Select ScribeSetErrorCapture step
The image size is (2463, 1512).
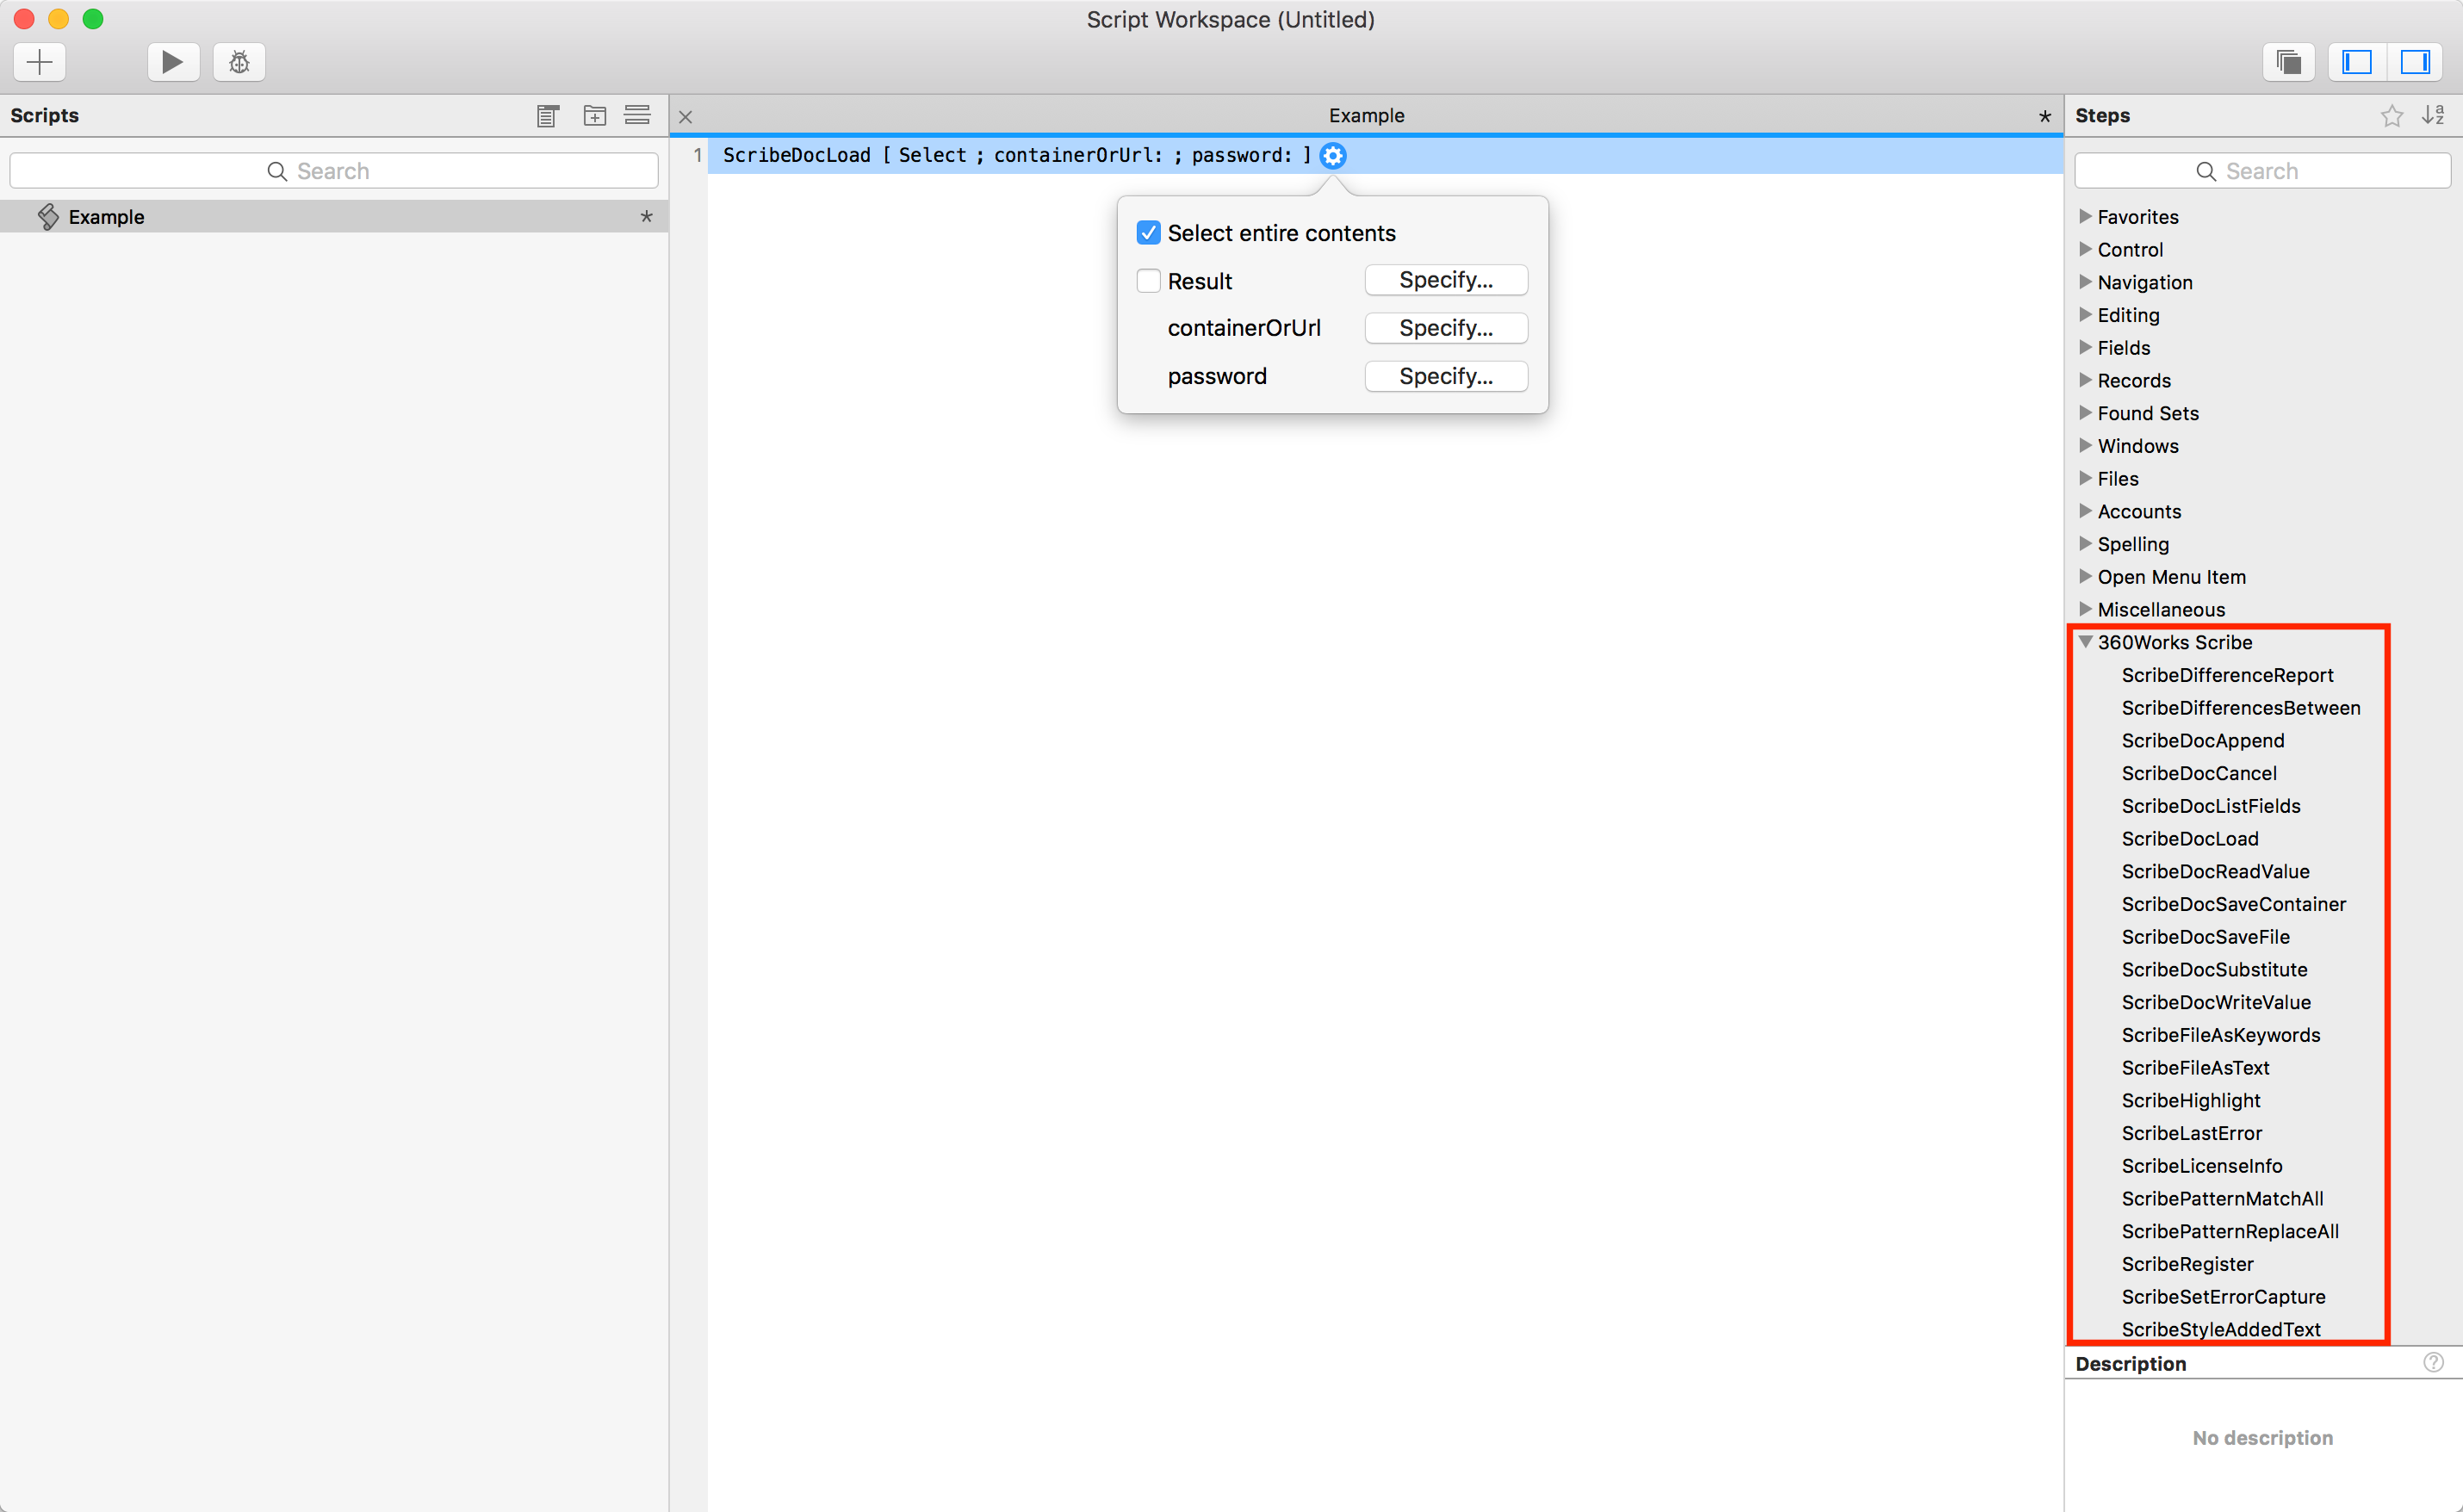coord(2223,1297)
